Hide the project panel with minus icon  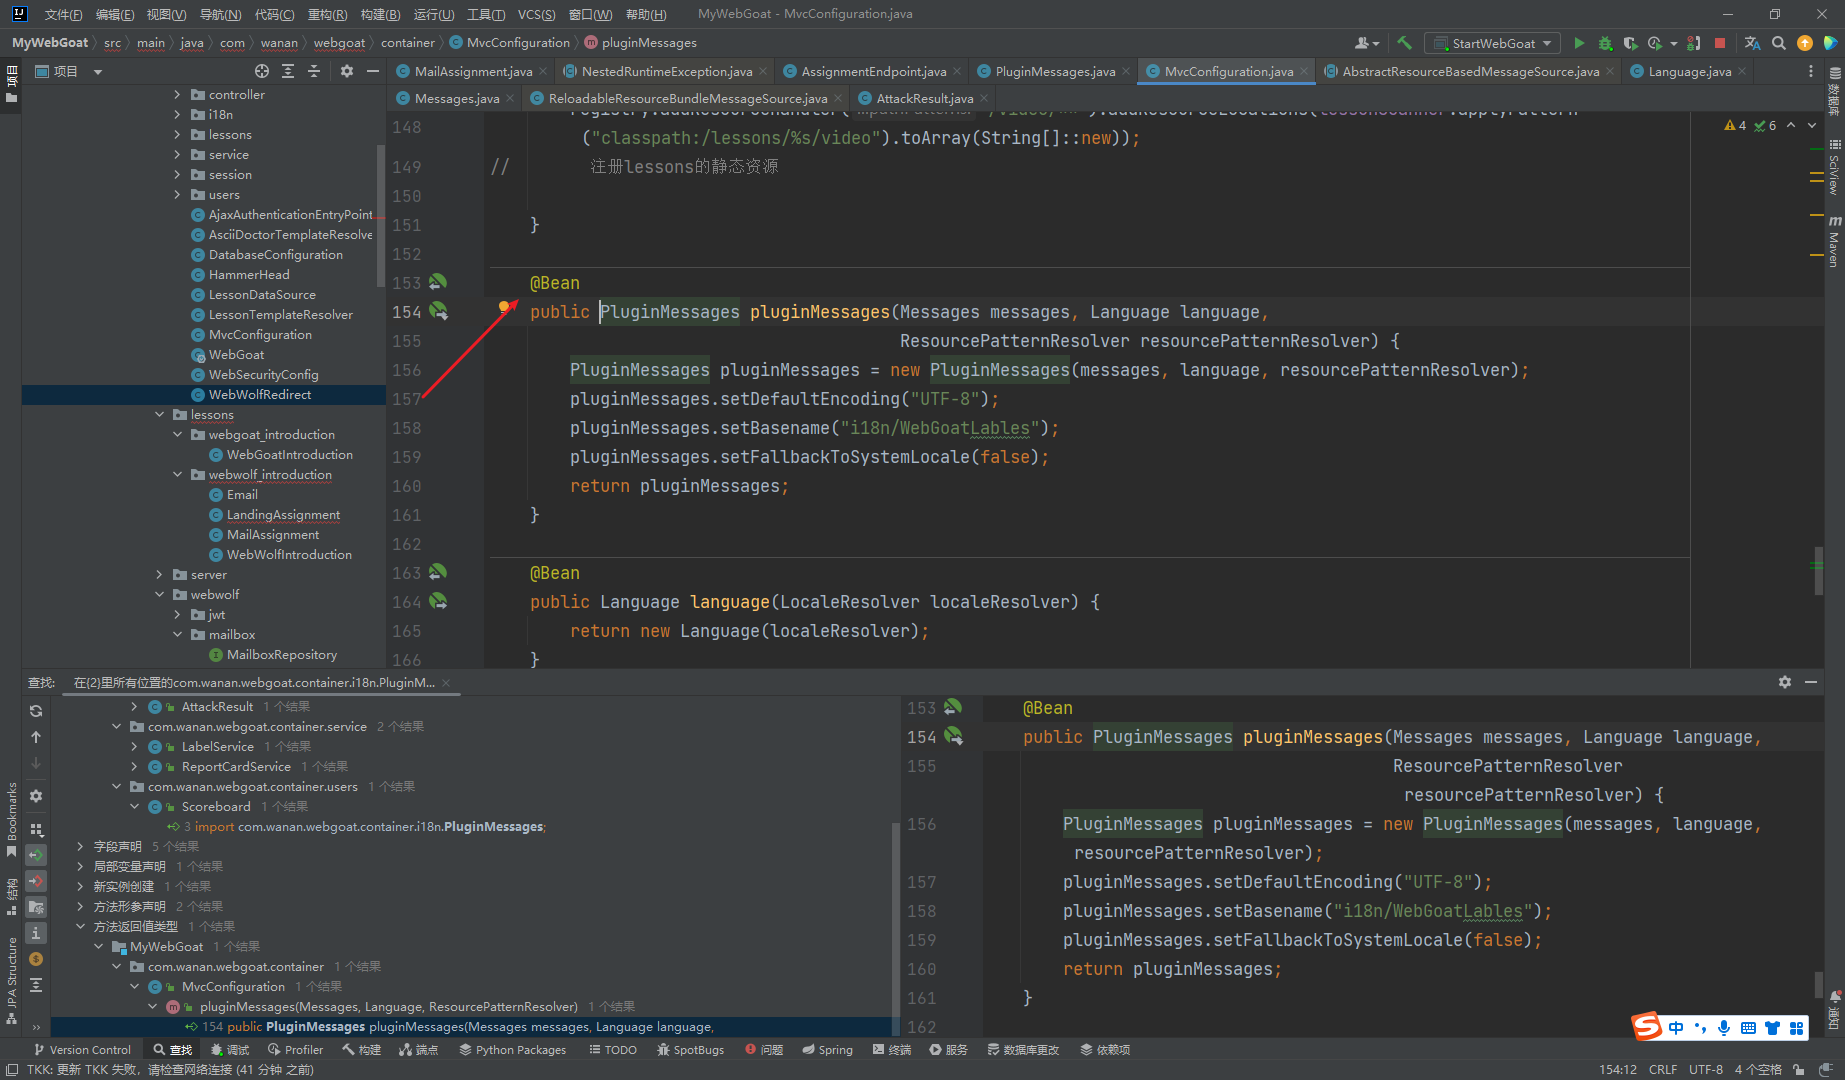pos(373,71)
